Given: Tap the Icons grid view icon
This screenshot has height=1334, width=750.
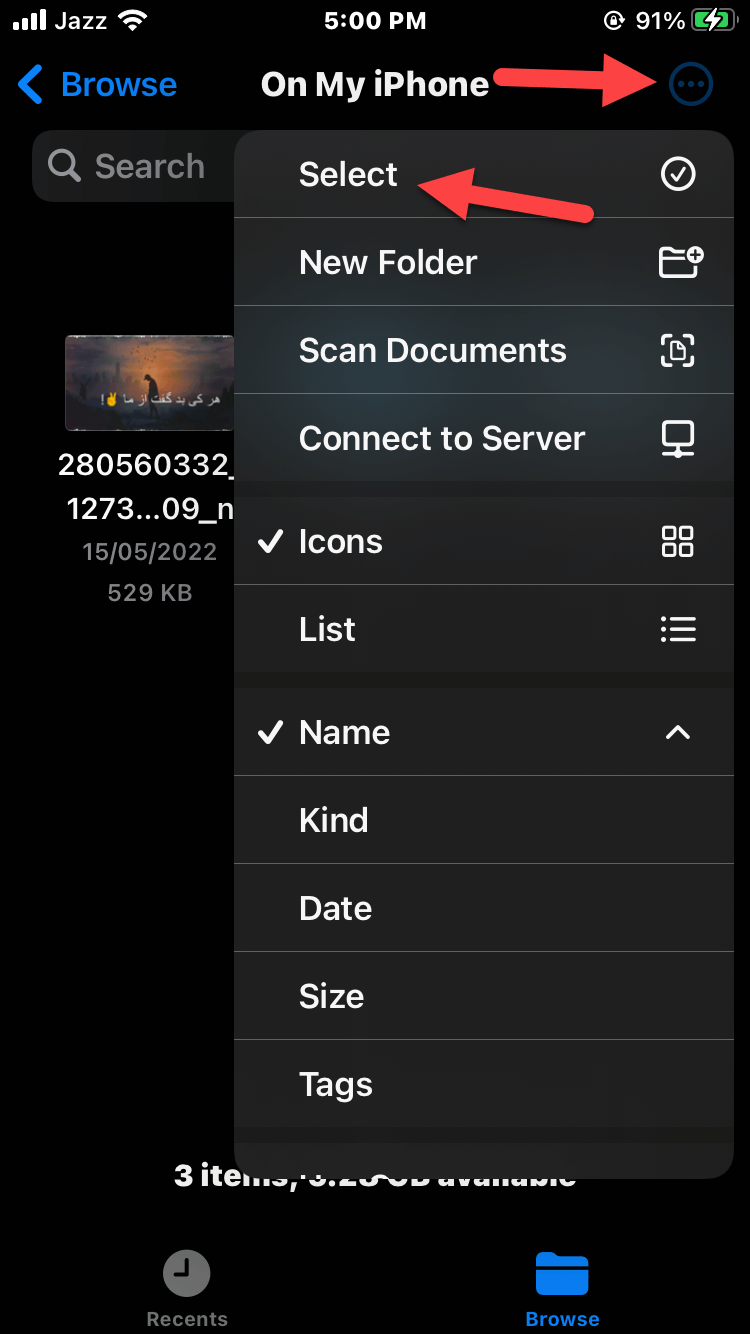Looking at the screenshot, I should click(x=678, y=541).
